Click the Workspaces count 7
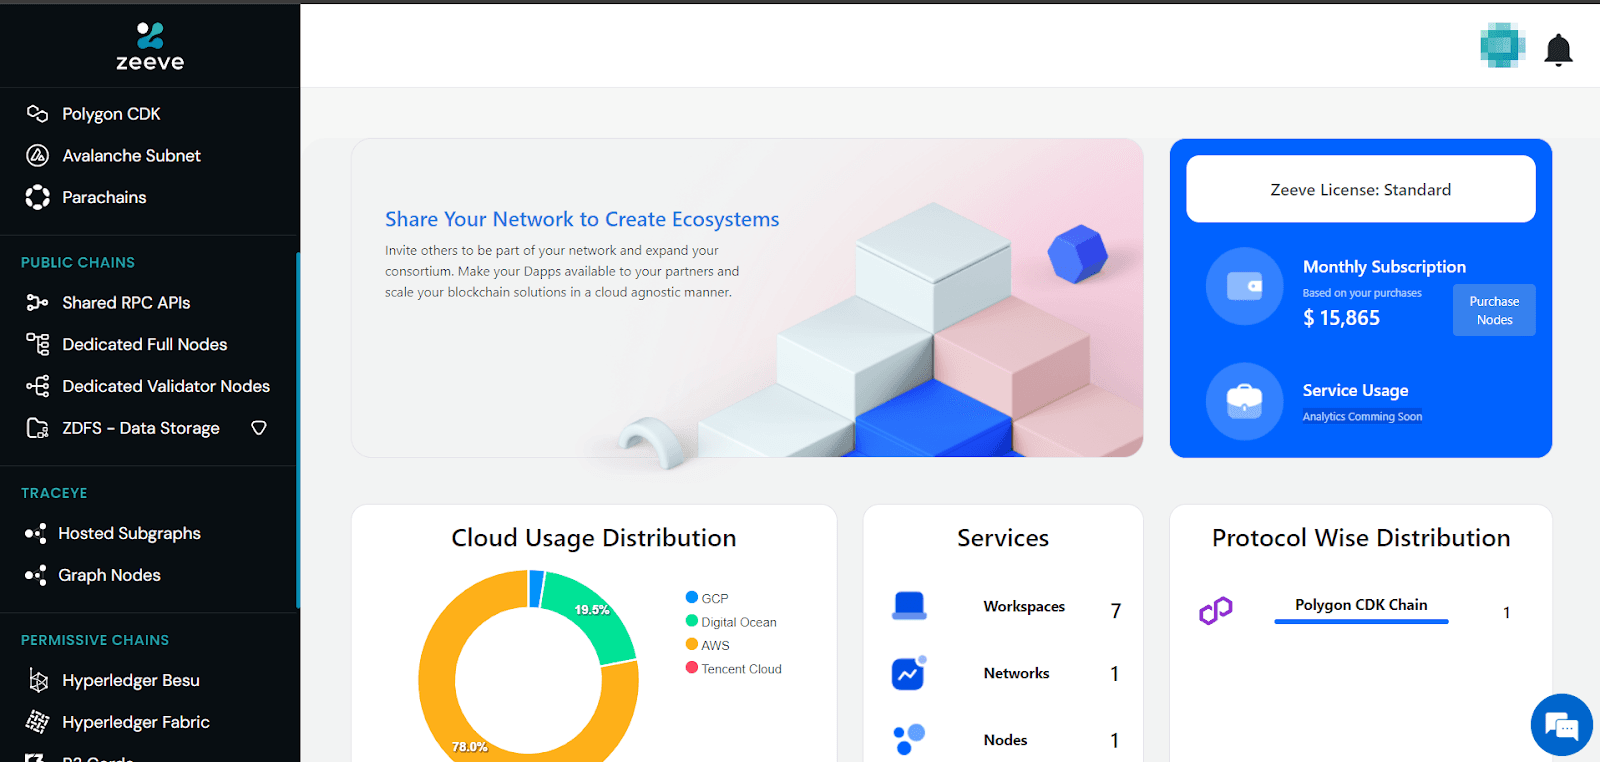Viewport: 1600px width, 762px height. pyautogui.click(x=1116, y=611)
